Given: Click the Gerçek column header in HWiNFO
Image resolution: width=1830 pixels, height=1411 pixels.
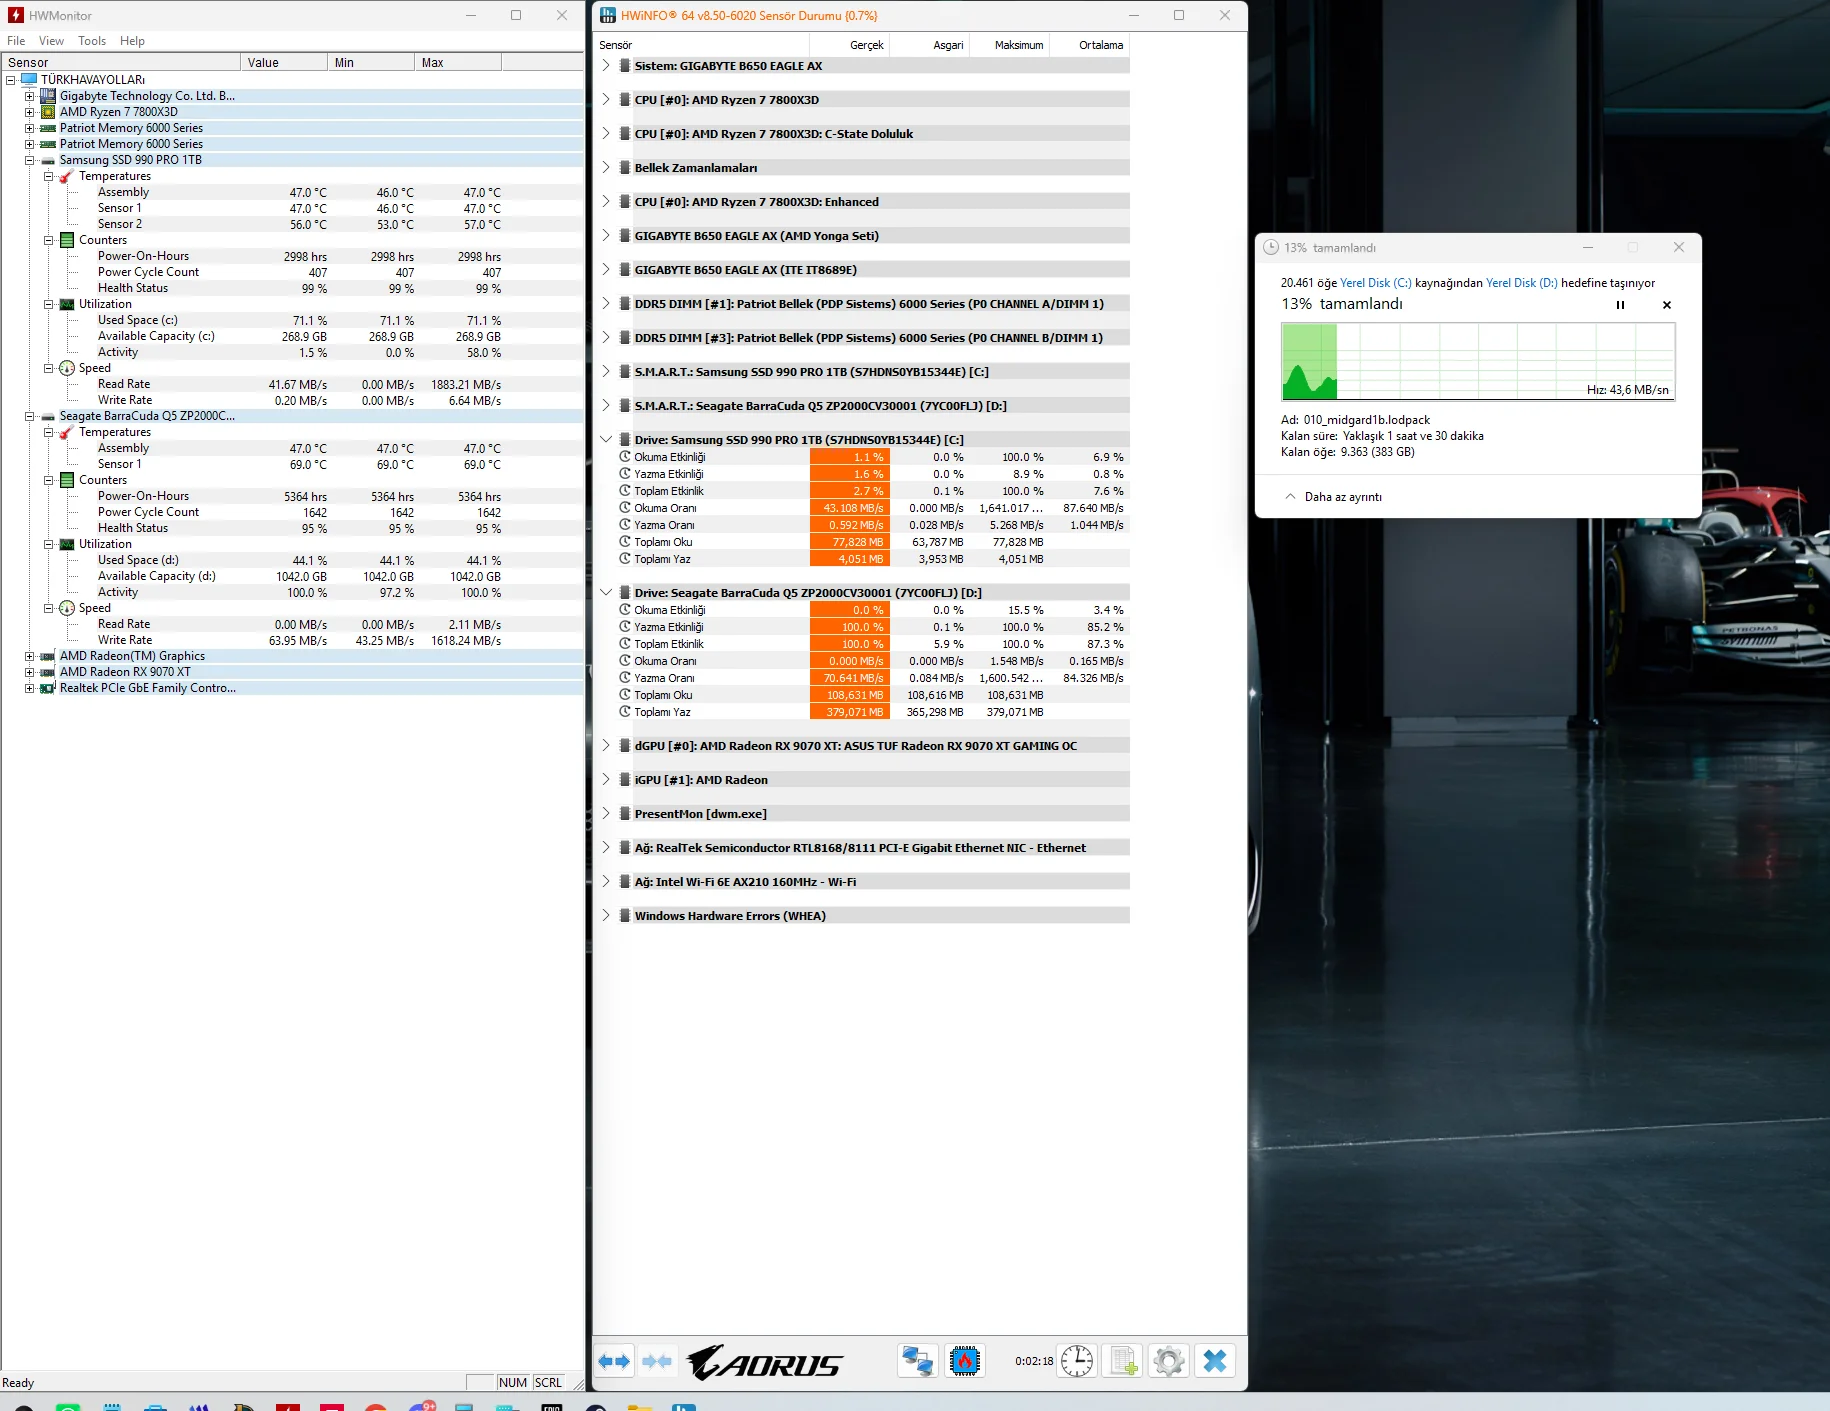Looking at the screenshot, I should point(850,45).
